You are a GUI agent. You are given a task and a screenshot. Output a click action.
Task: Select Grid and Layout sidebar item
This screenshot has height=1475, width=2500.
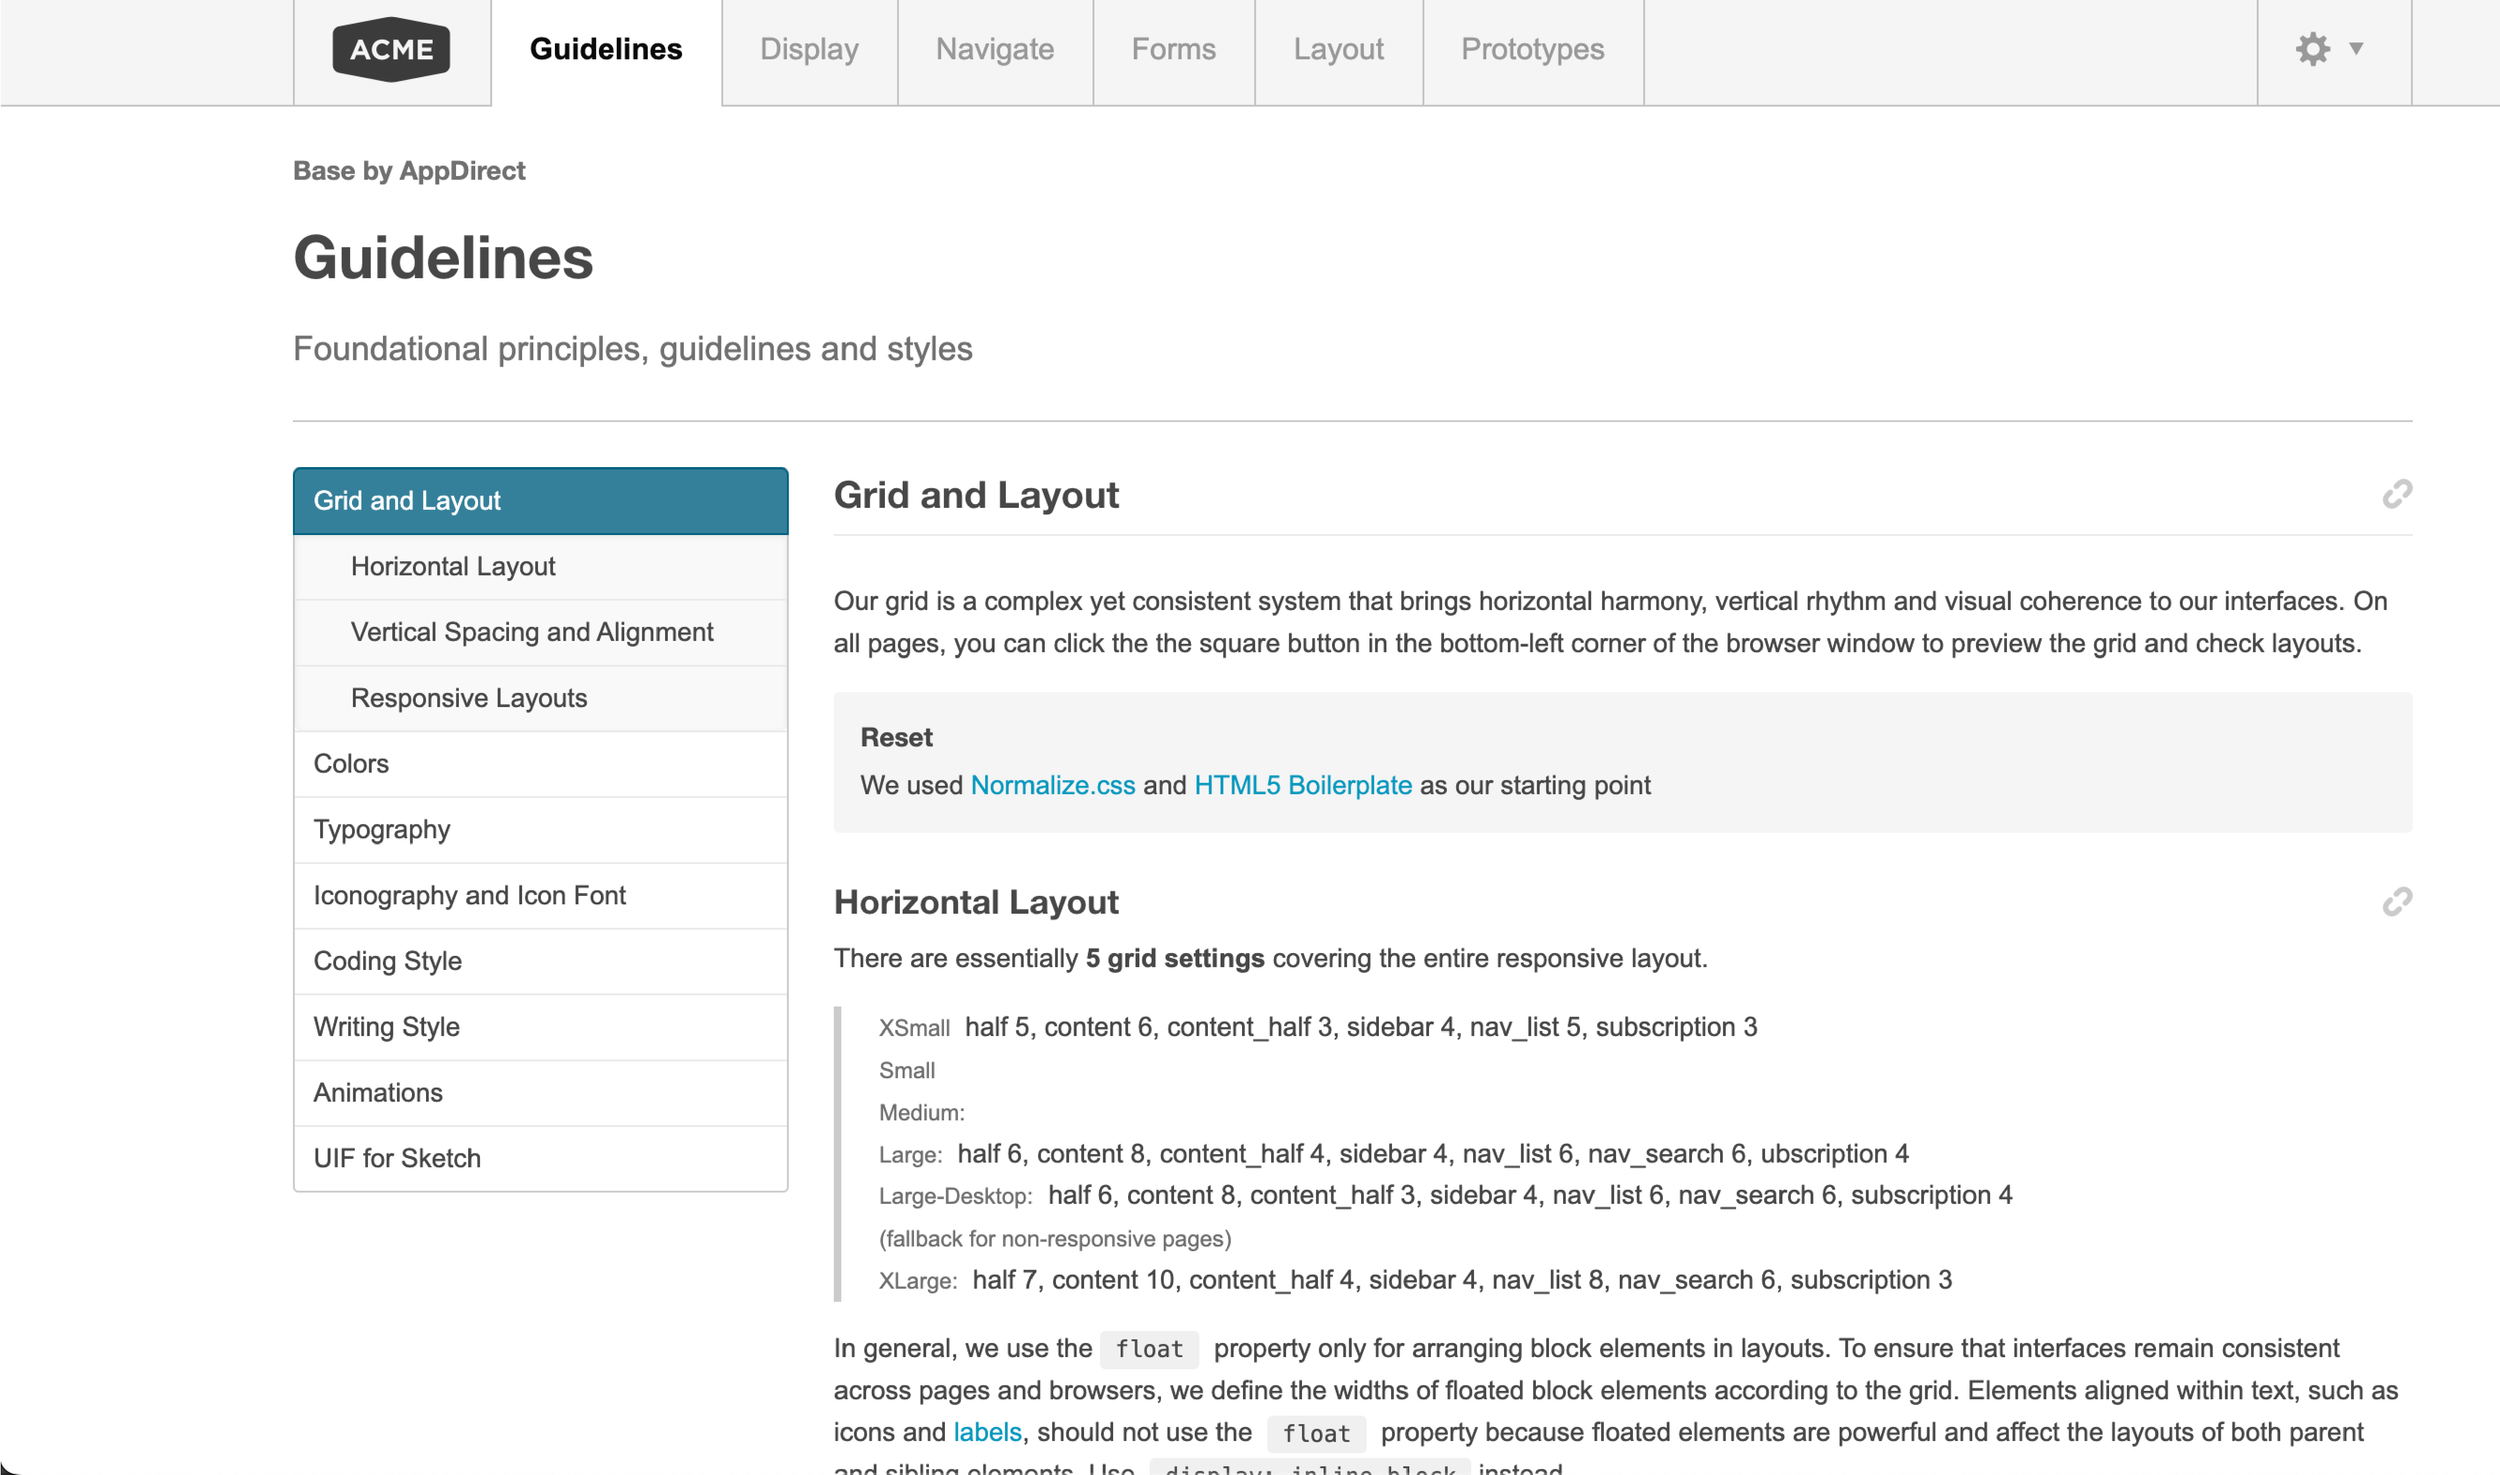(540, 501)
